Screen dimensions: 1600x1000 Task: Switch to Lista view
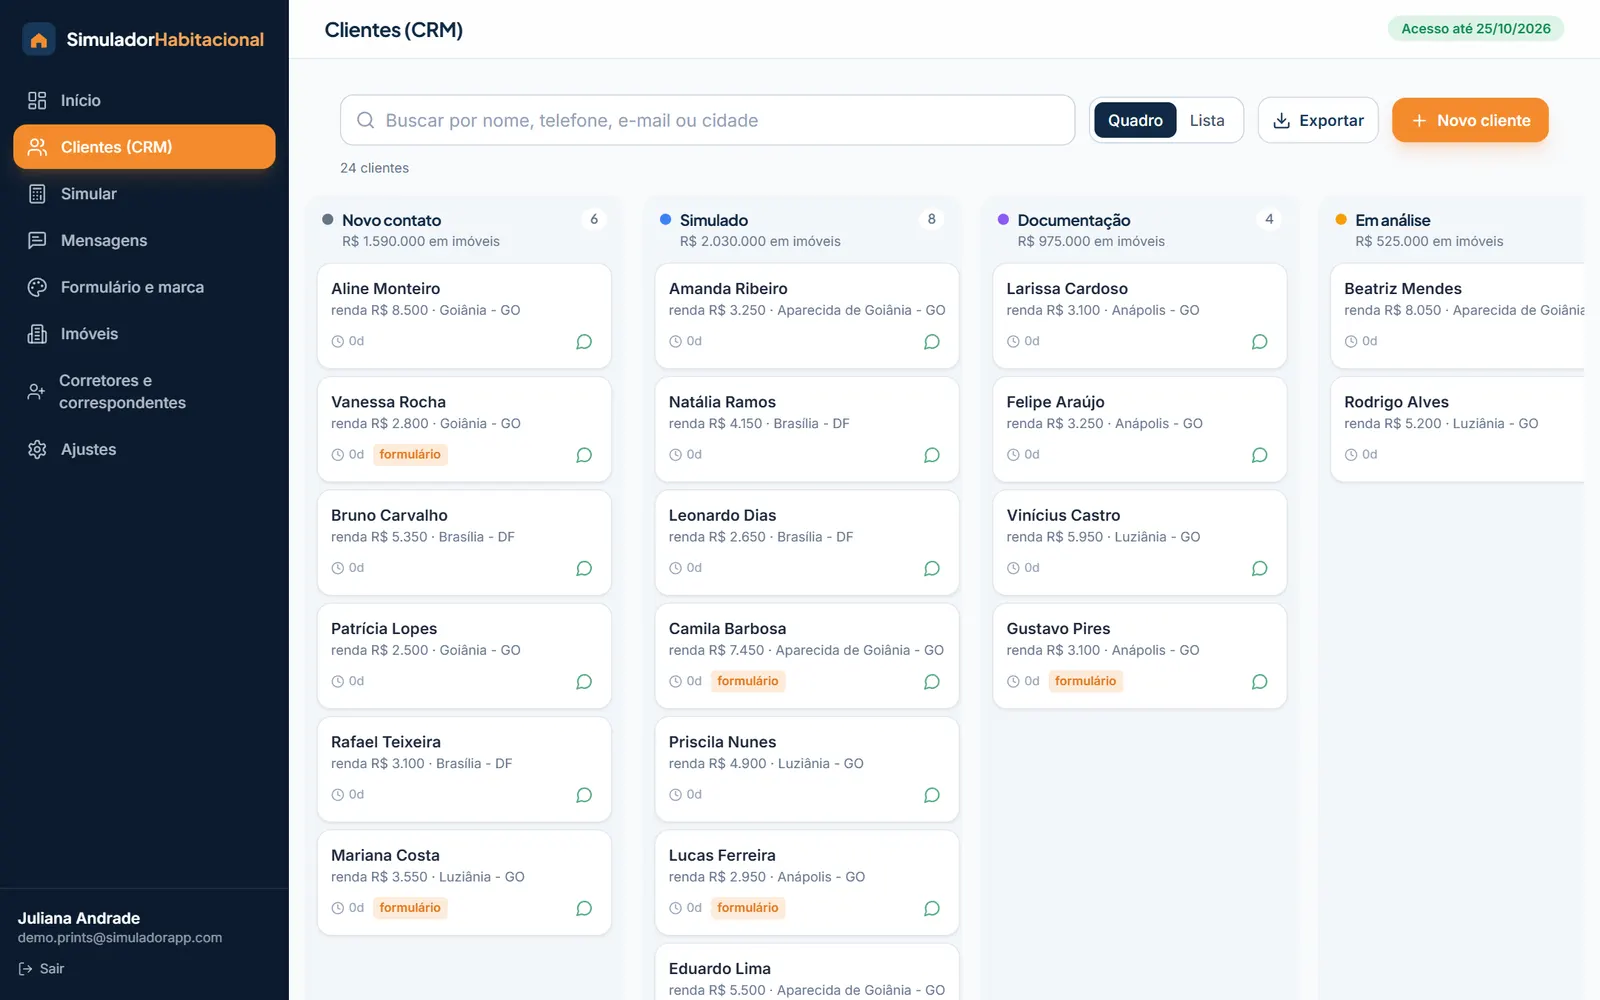(x=1207, y=120)
